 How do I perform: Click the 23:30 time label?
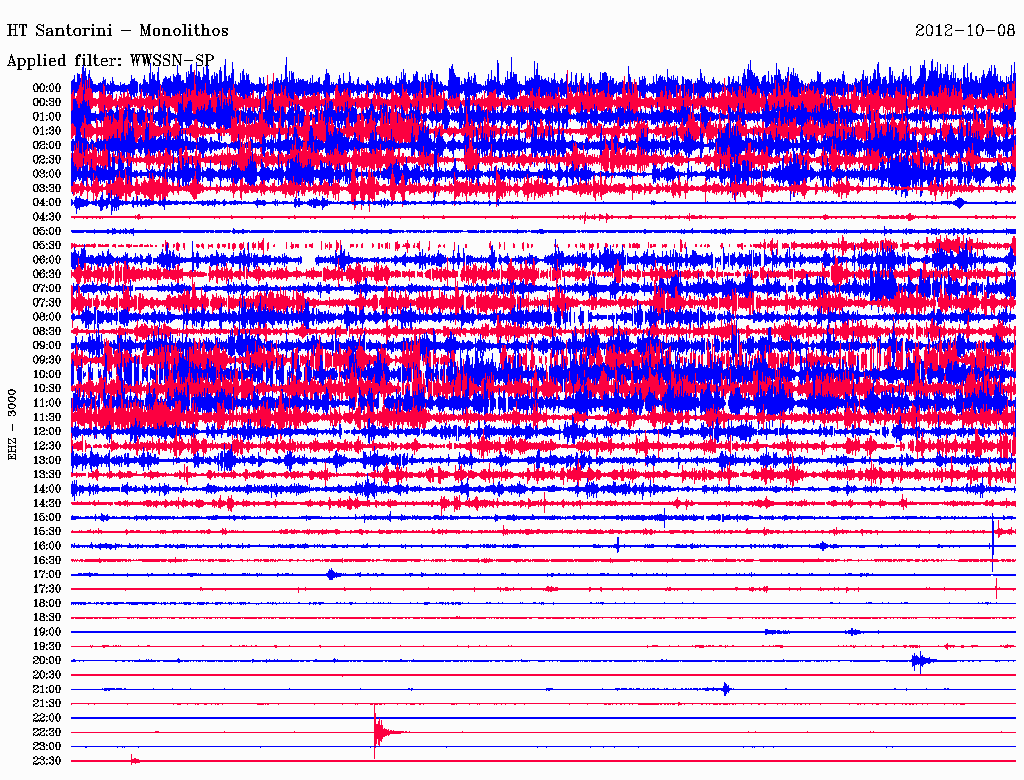[47, 761]
